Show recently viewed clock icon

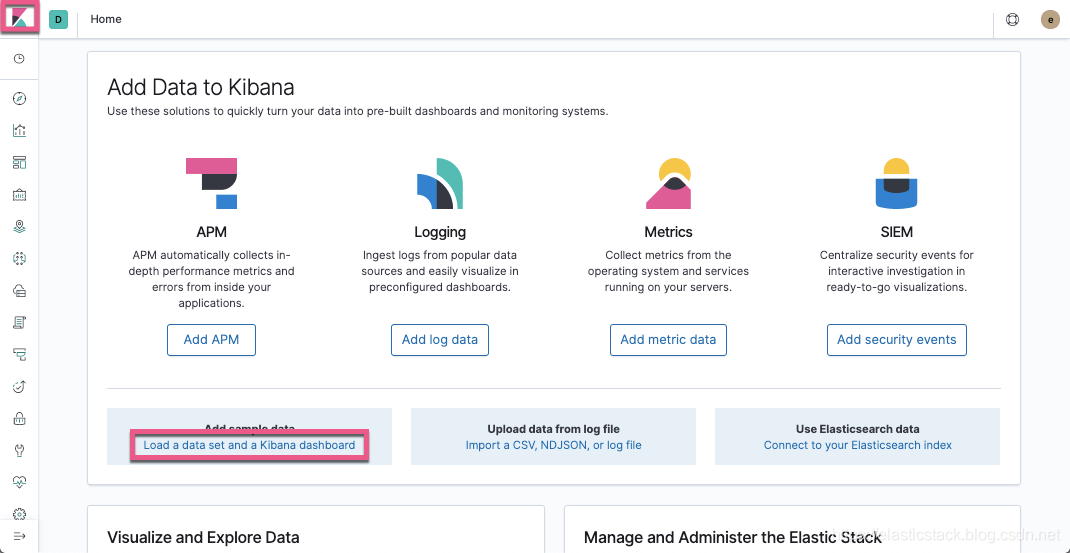[x=19, y=59]
